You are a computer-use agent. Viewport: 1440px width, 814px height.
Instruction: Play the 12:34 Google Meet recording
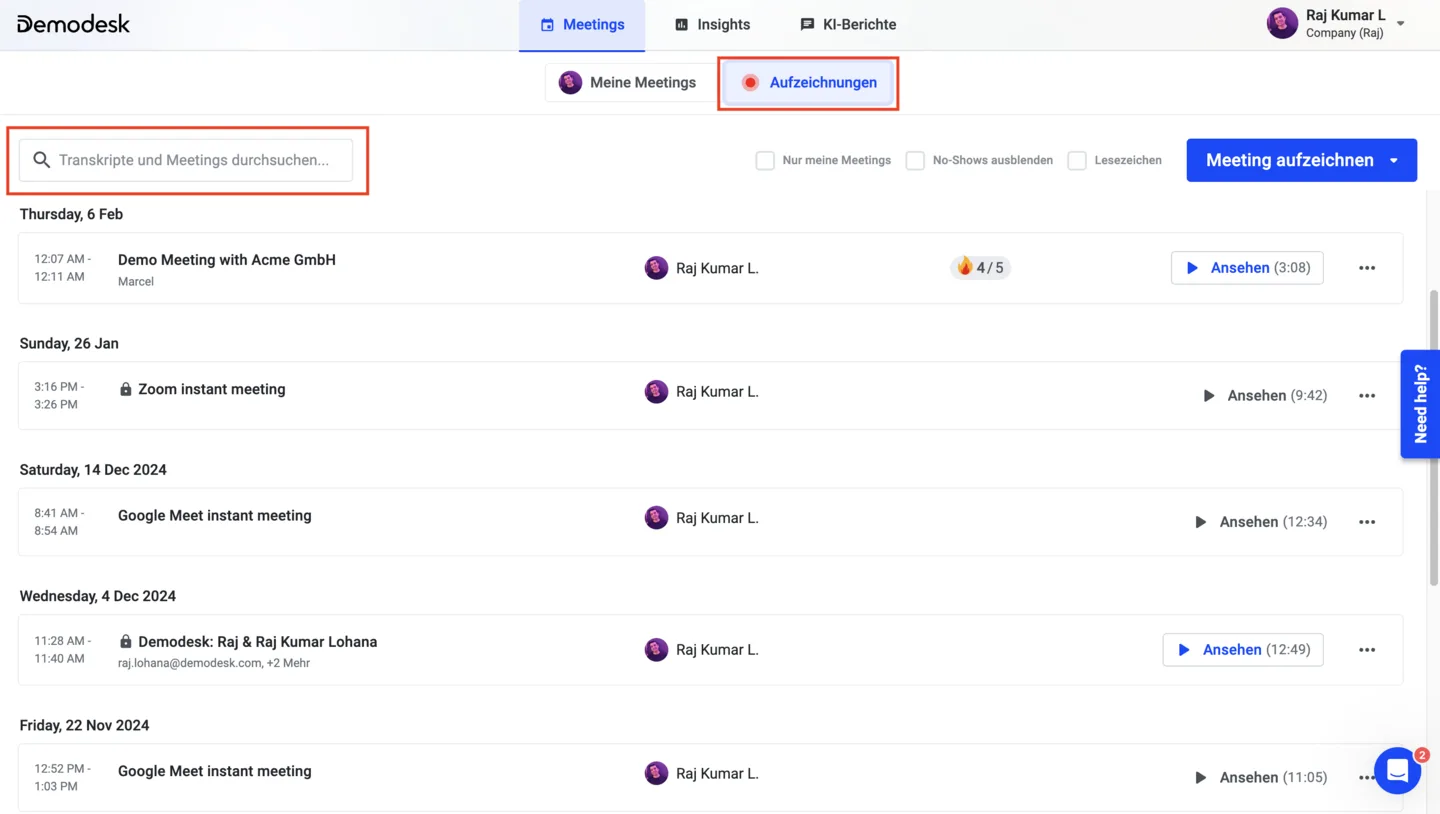[x=1261, y=522]
